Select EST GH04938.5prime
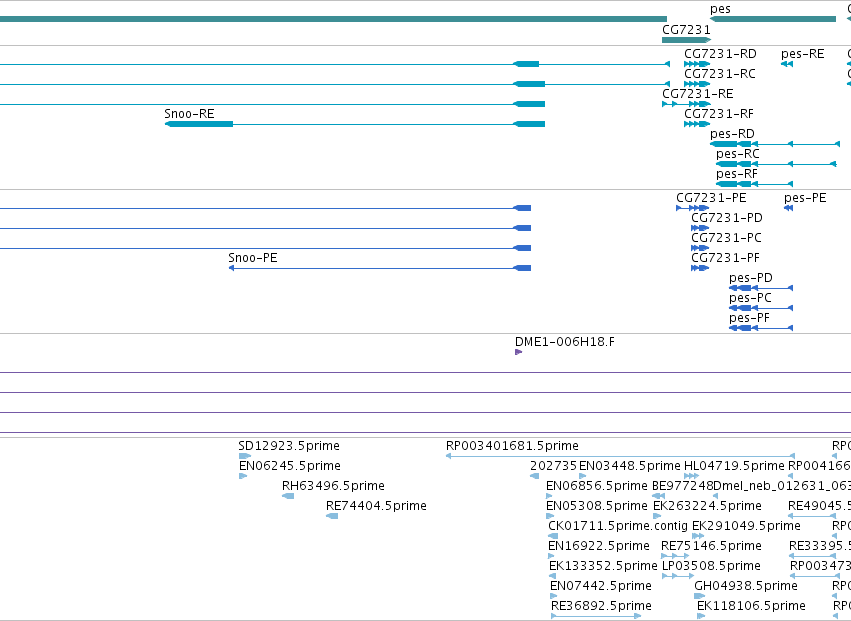 (x=746, y=586)
